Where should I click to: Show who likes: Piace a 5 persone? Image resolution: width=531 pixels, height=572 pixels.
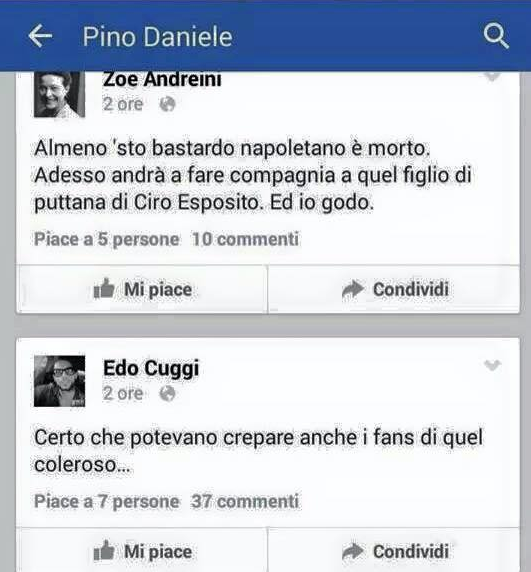tap(107, 240)
